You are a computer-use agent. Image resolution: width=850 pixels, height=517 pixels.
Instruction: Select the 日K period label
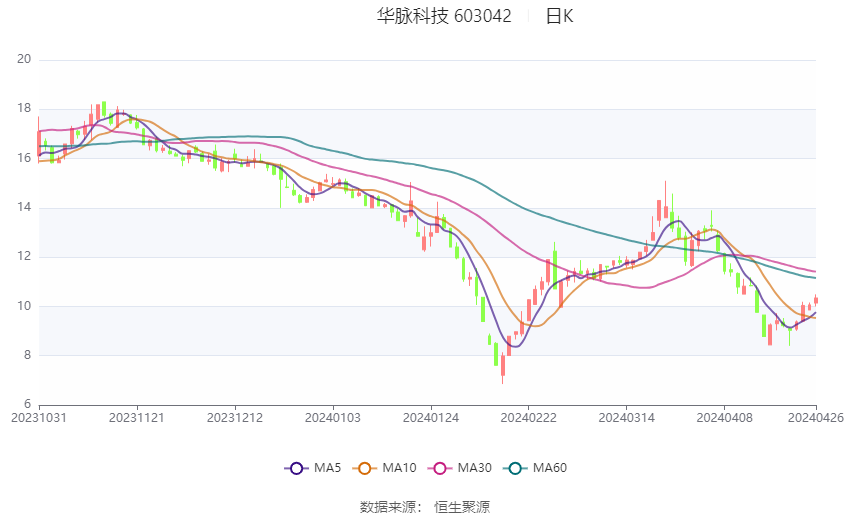[559, 16]
